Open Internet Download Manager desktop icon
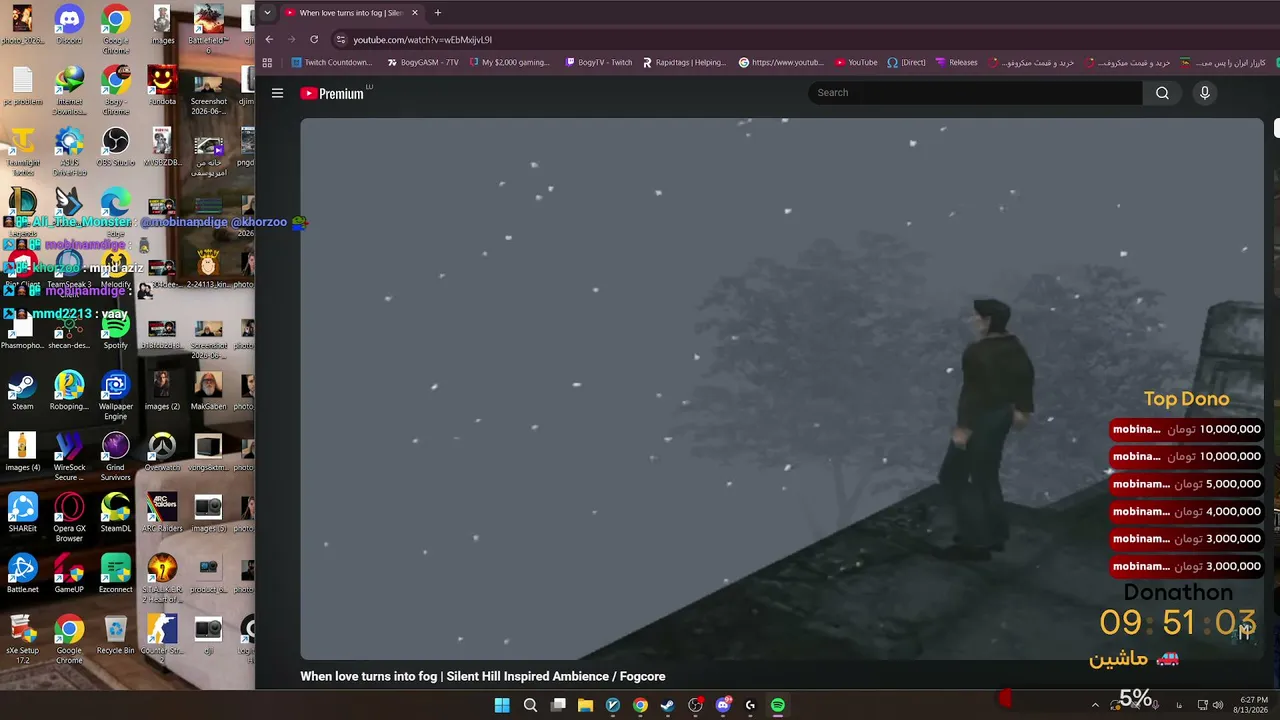Image resolution: width=1280 pixels, height=720 pixels. pyautogui.click(x=69, y=90)
